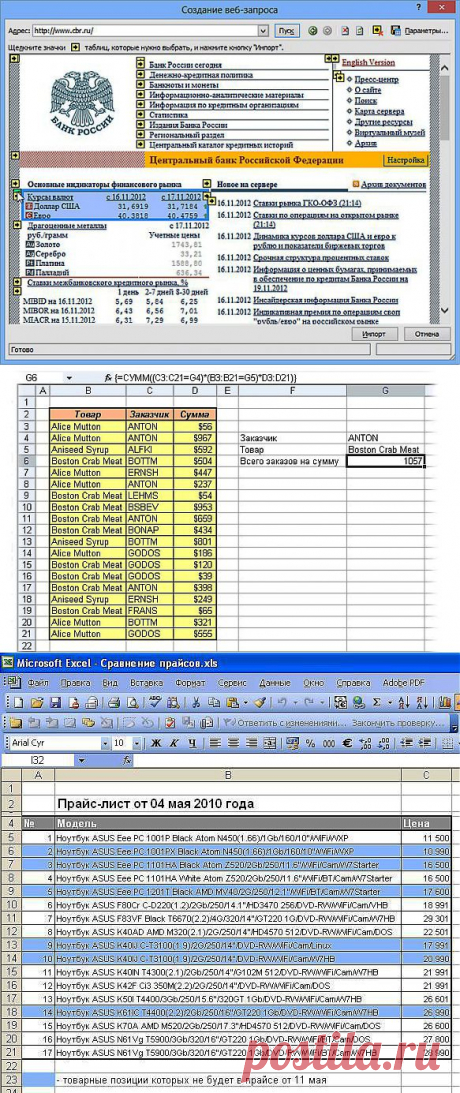Click the AutoSum sigma icon

pyautogui.click(x=377, y=702)
